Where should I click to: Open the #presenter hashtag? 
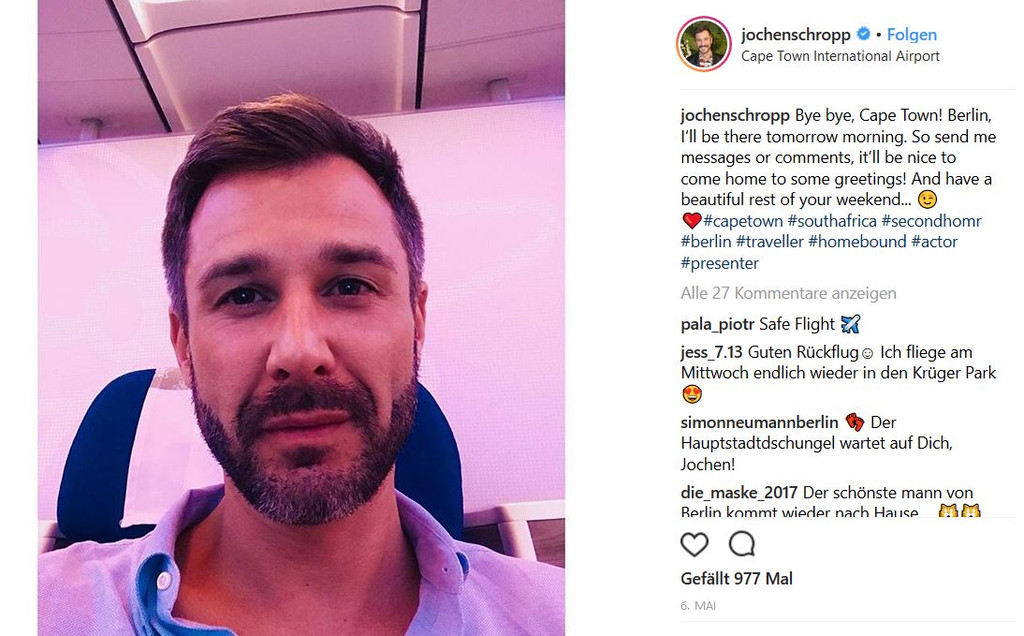click(720, 263)
